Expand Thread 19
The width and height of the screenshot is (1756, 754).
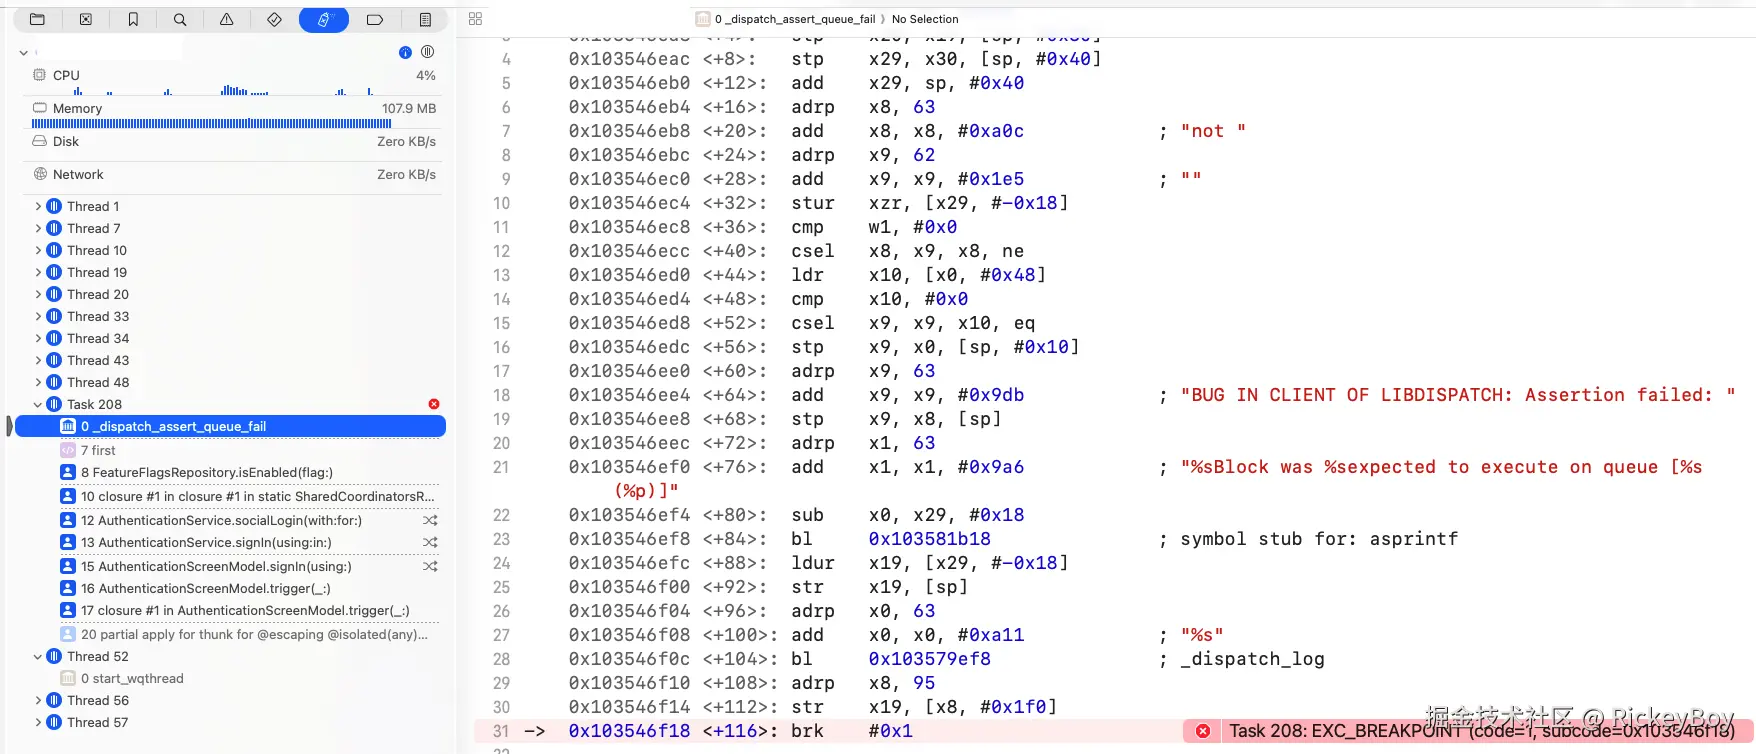click(38, 272)
